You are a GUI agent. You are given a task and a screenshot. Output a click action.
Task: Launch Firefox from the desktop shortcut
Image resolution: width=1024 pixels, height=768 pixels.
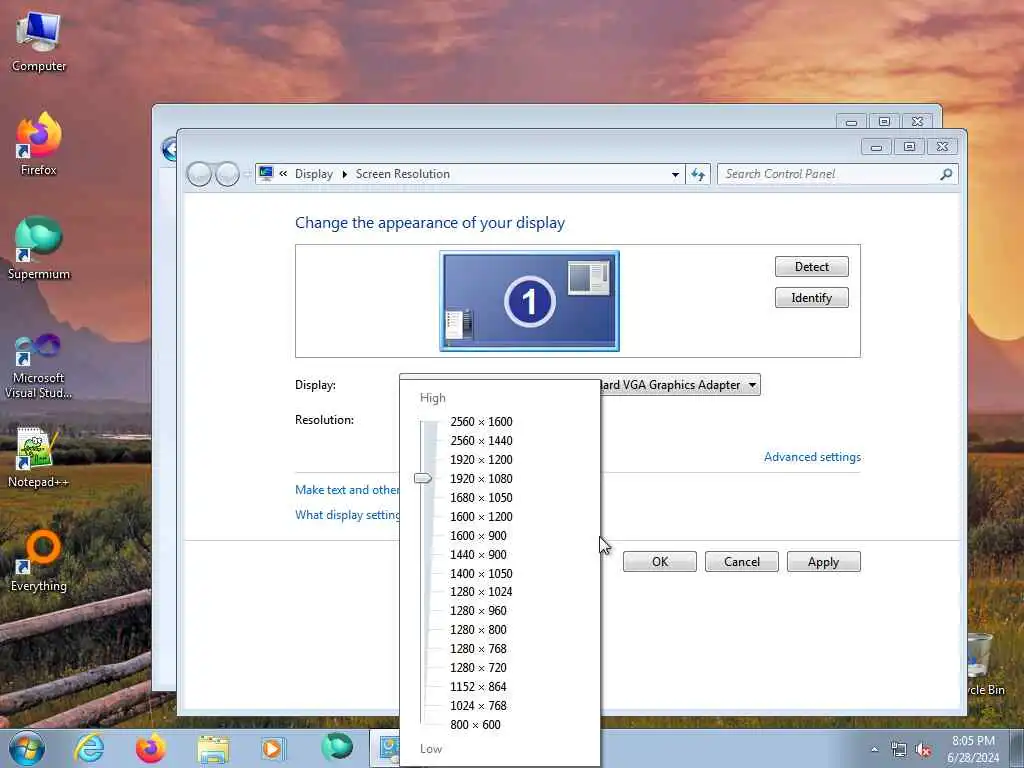[x=39, y=144]
